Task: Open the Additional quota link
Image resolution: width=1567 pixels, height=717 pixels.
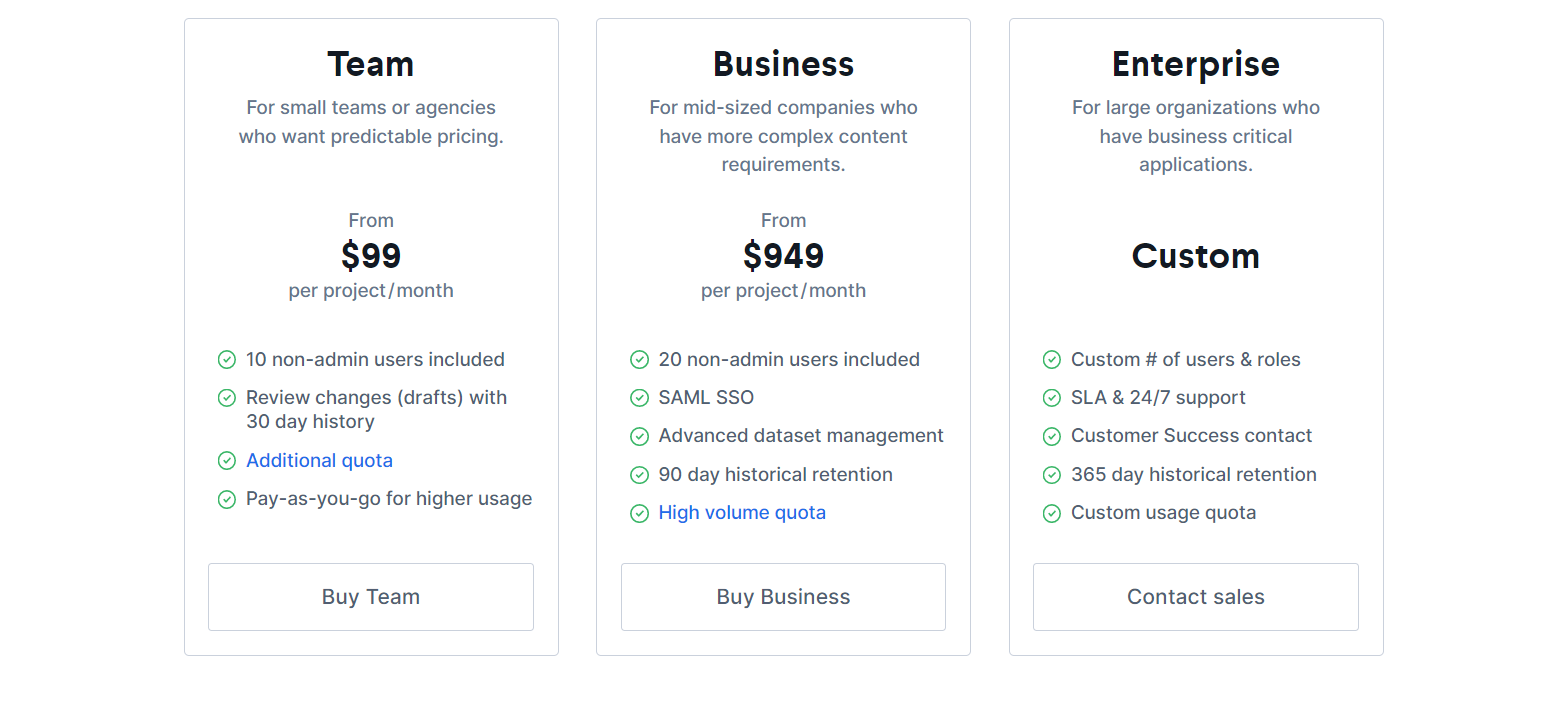Action: pos(319,460)
